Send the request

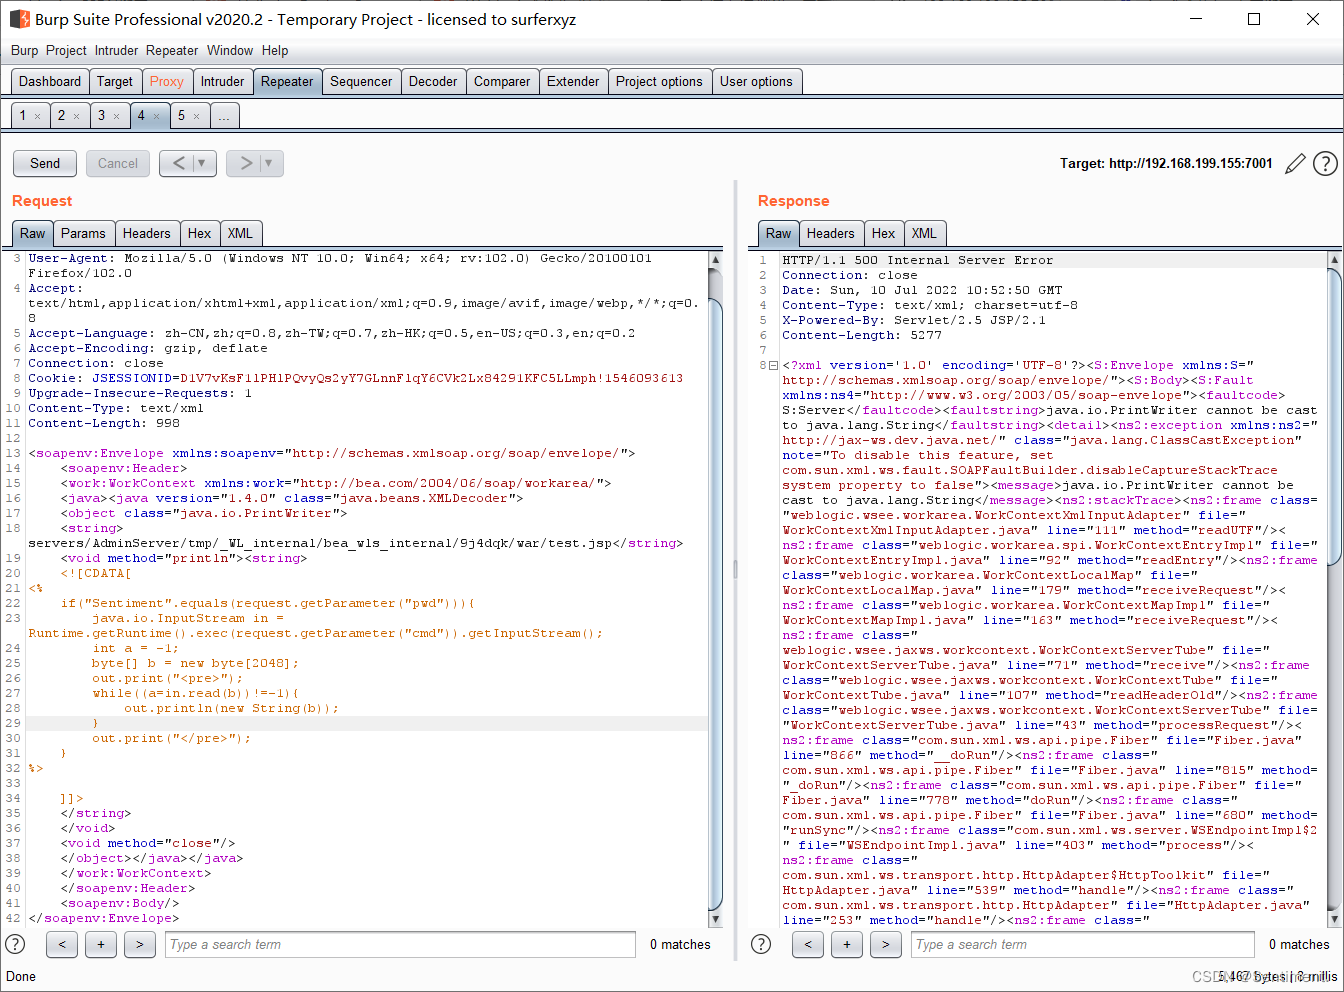click(45, 163)
